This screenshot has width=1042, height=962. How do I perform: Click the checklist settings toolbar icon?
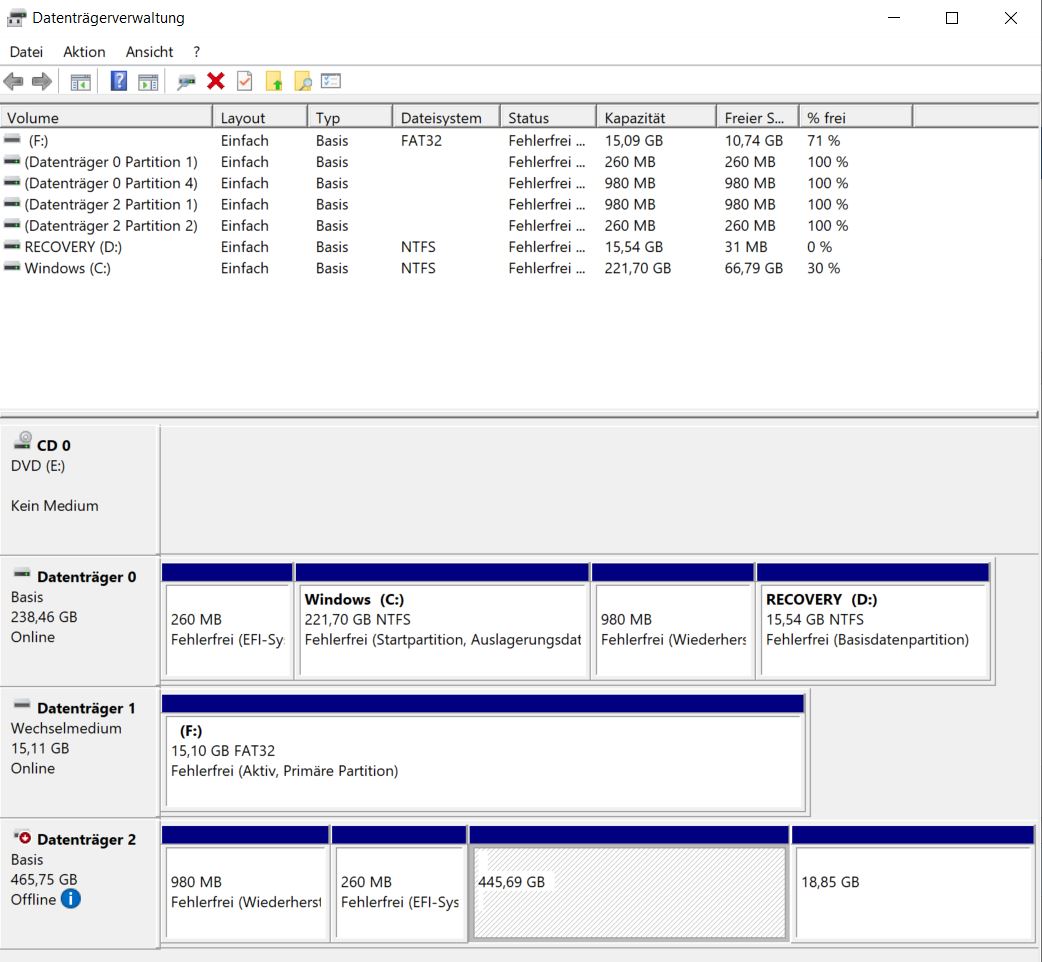point(330,81)
